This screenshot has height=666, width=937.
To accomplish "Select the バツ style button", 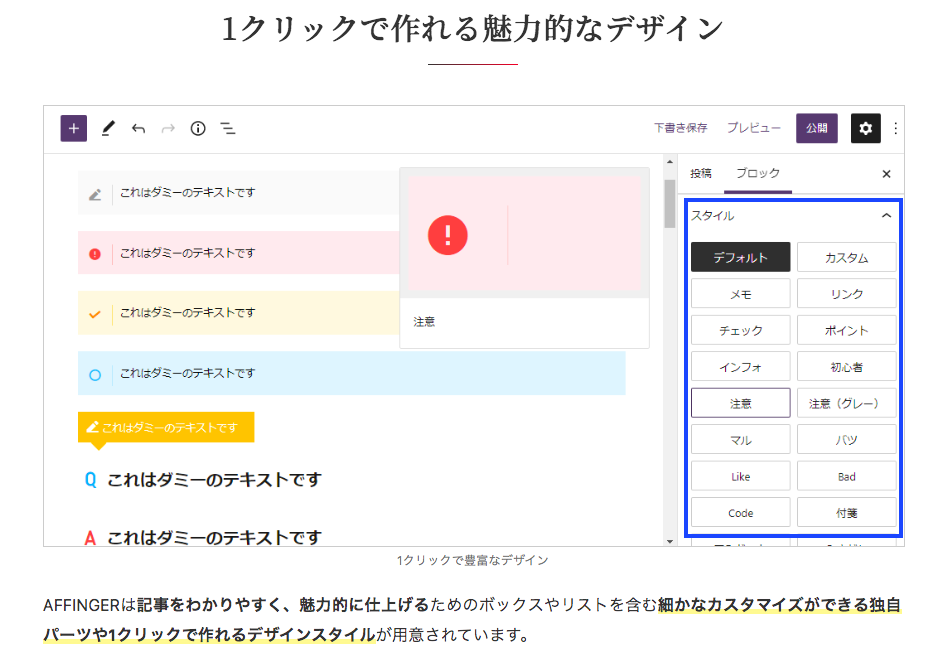I will click(x=846, y=440).
